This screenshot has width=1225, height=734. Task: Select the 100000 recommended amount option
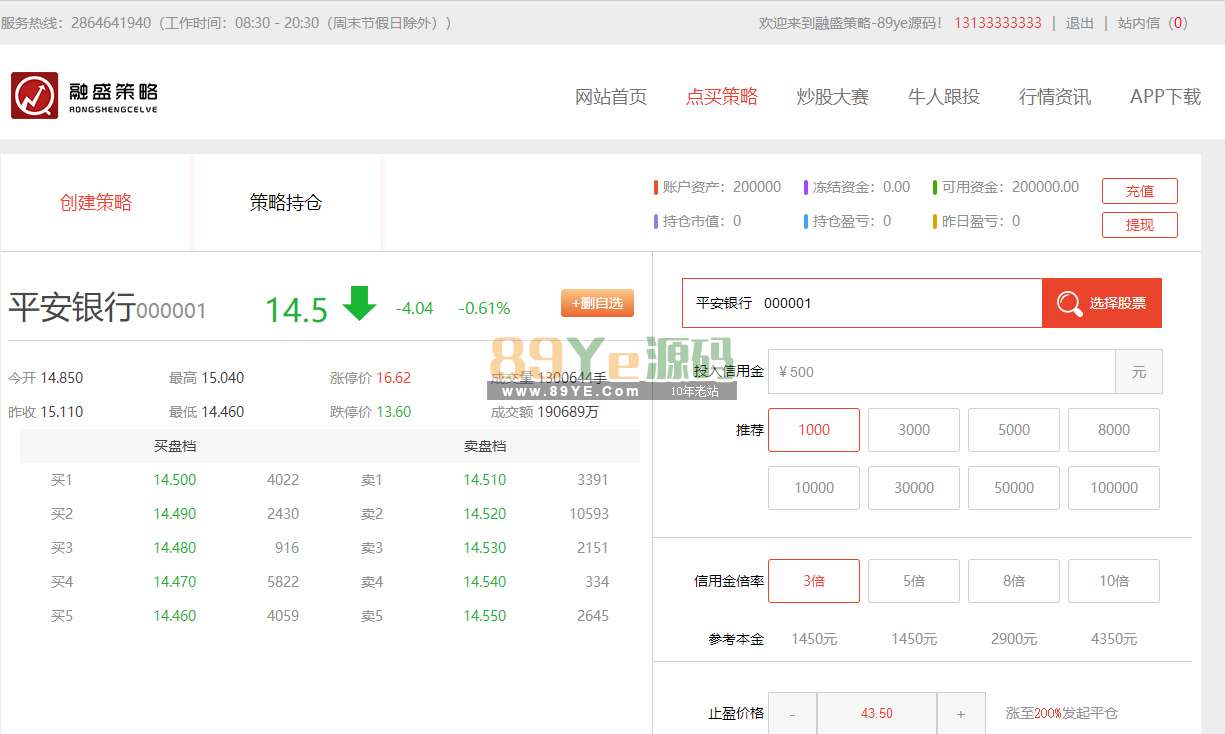tap(1114, 488)
